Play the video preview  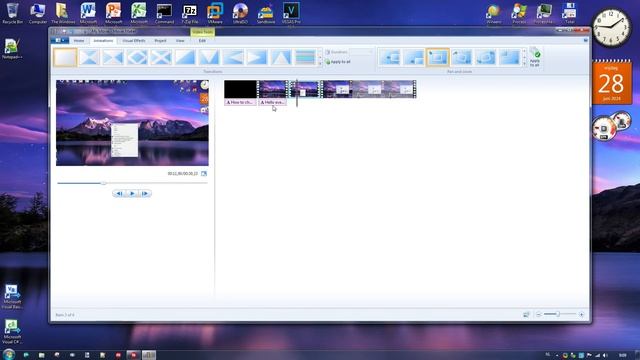pyautogui.click(x=132, y=193)
